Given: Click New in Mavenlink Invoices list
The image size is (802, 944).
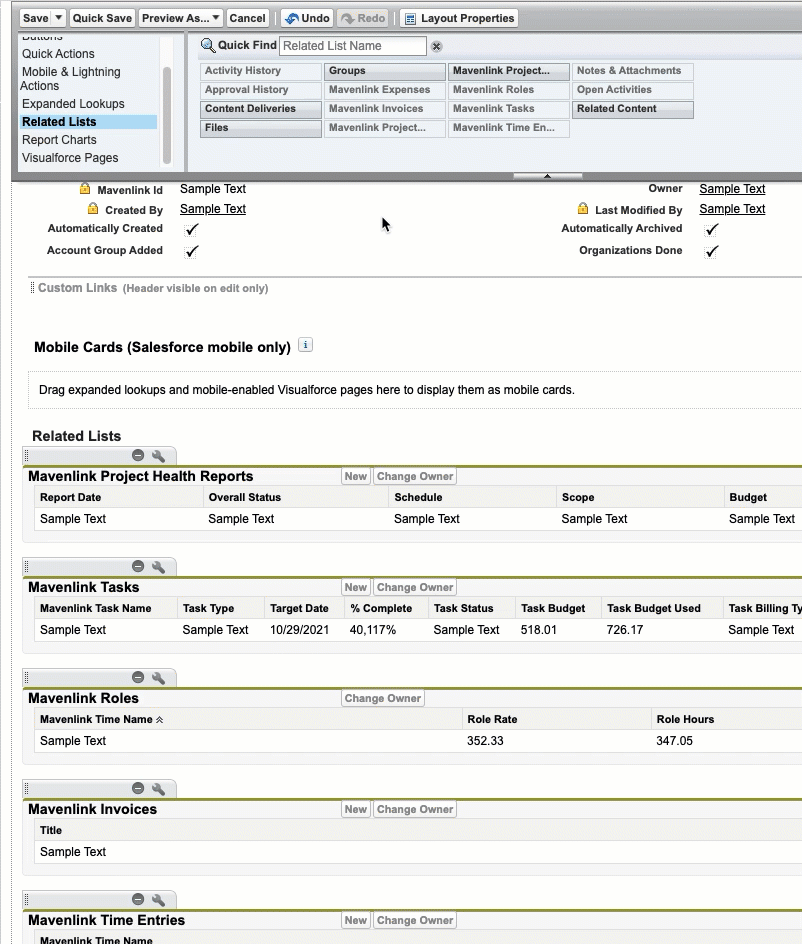Looking at the screenshot, I should tap(355, 809).
